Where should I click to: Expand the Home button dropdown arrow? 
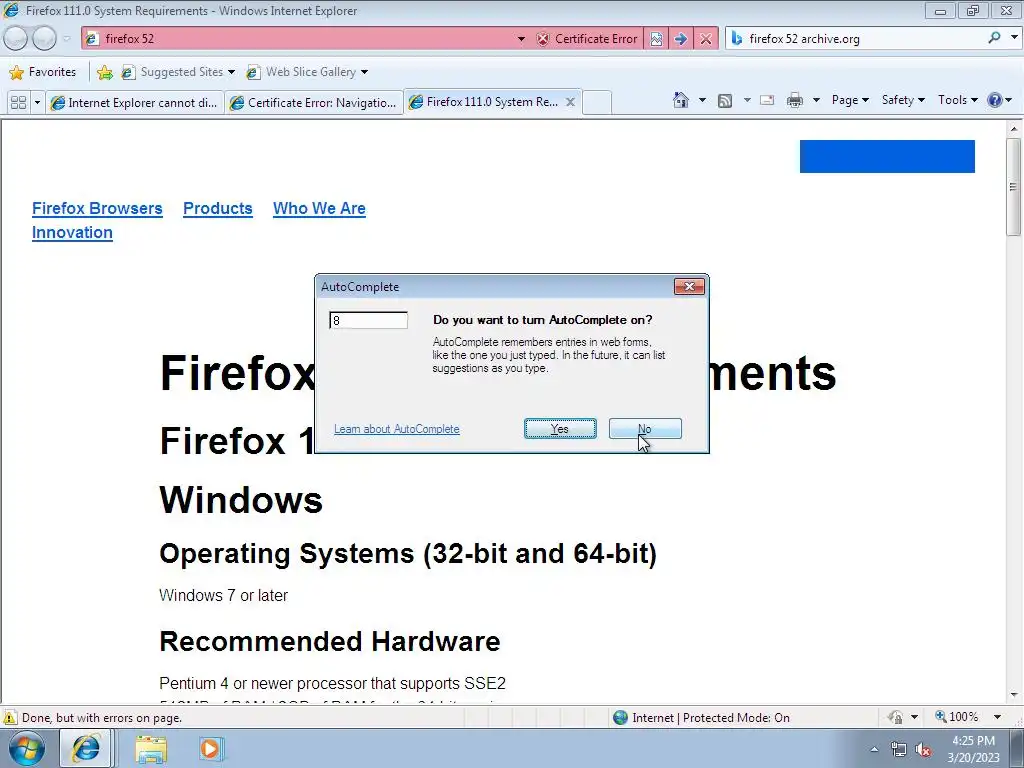(702, 100)
